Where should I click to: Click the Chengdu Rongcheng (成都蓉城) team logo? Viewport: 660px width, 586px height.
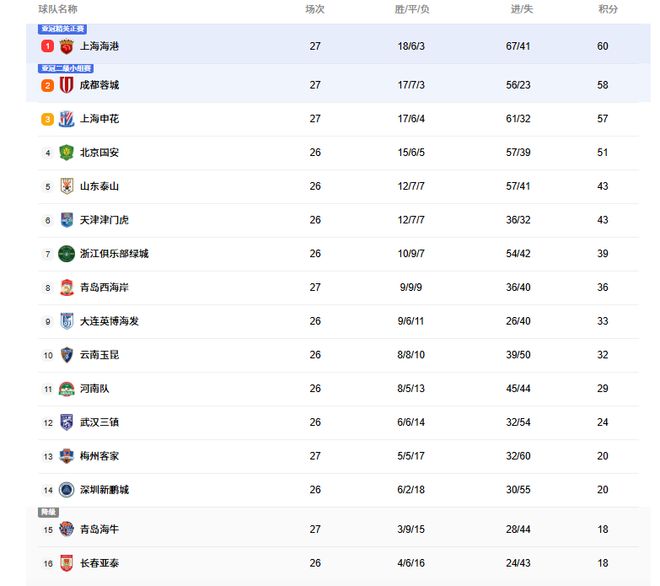click(x=66, y=85)
